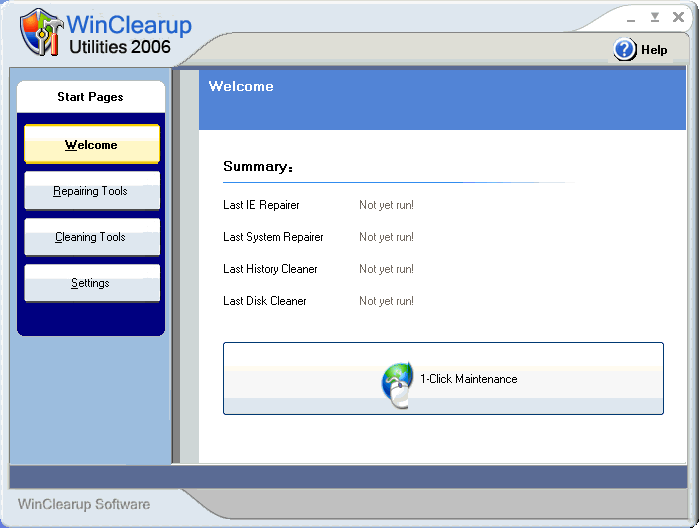Screen dimensions: 699x528
Task: Click the Last System Repairer label
Action: pyautogui.click(x=273, y=237)
